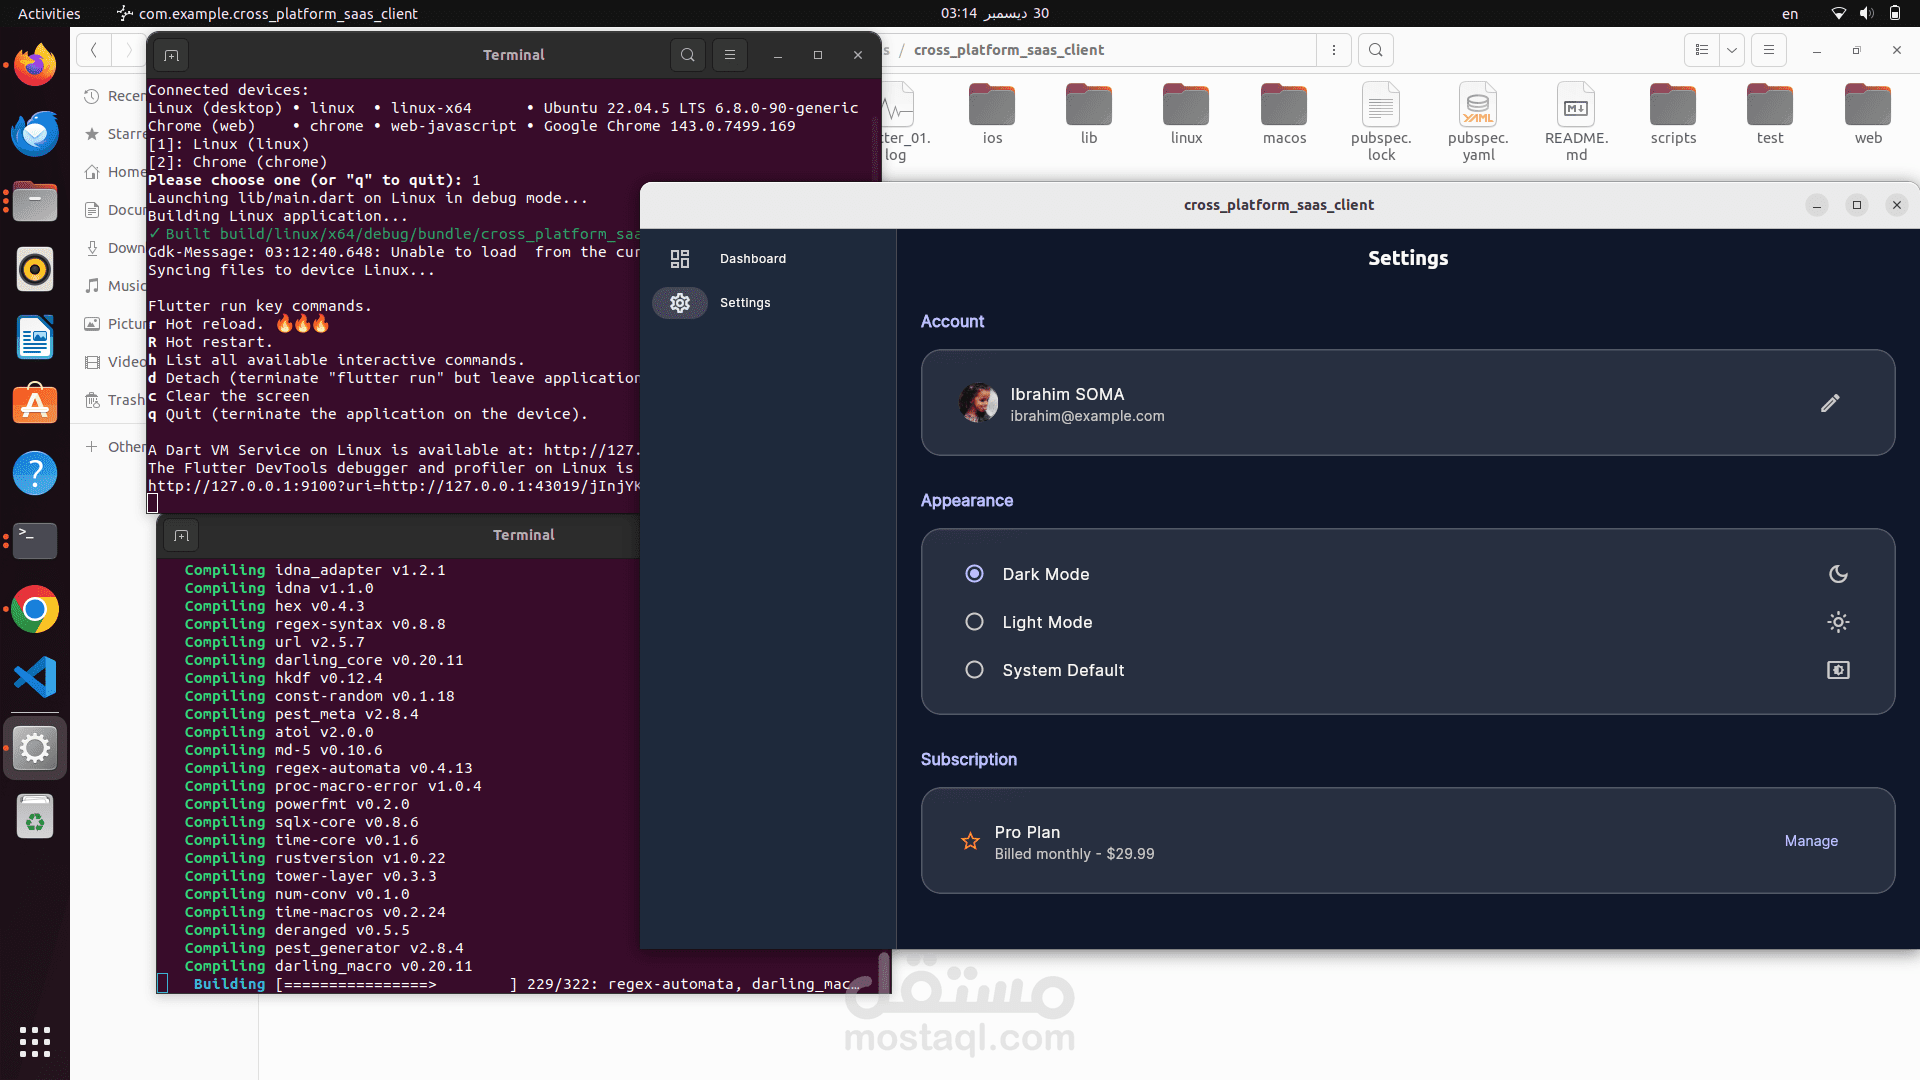Select the System Default radio button
Viewport: 1920px width, 1080px height.
click(974, 670)
